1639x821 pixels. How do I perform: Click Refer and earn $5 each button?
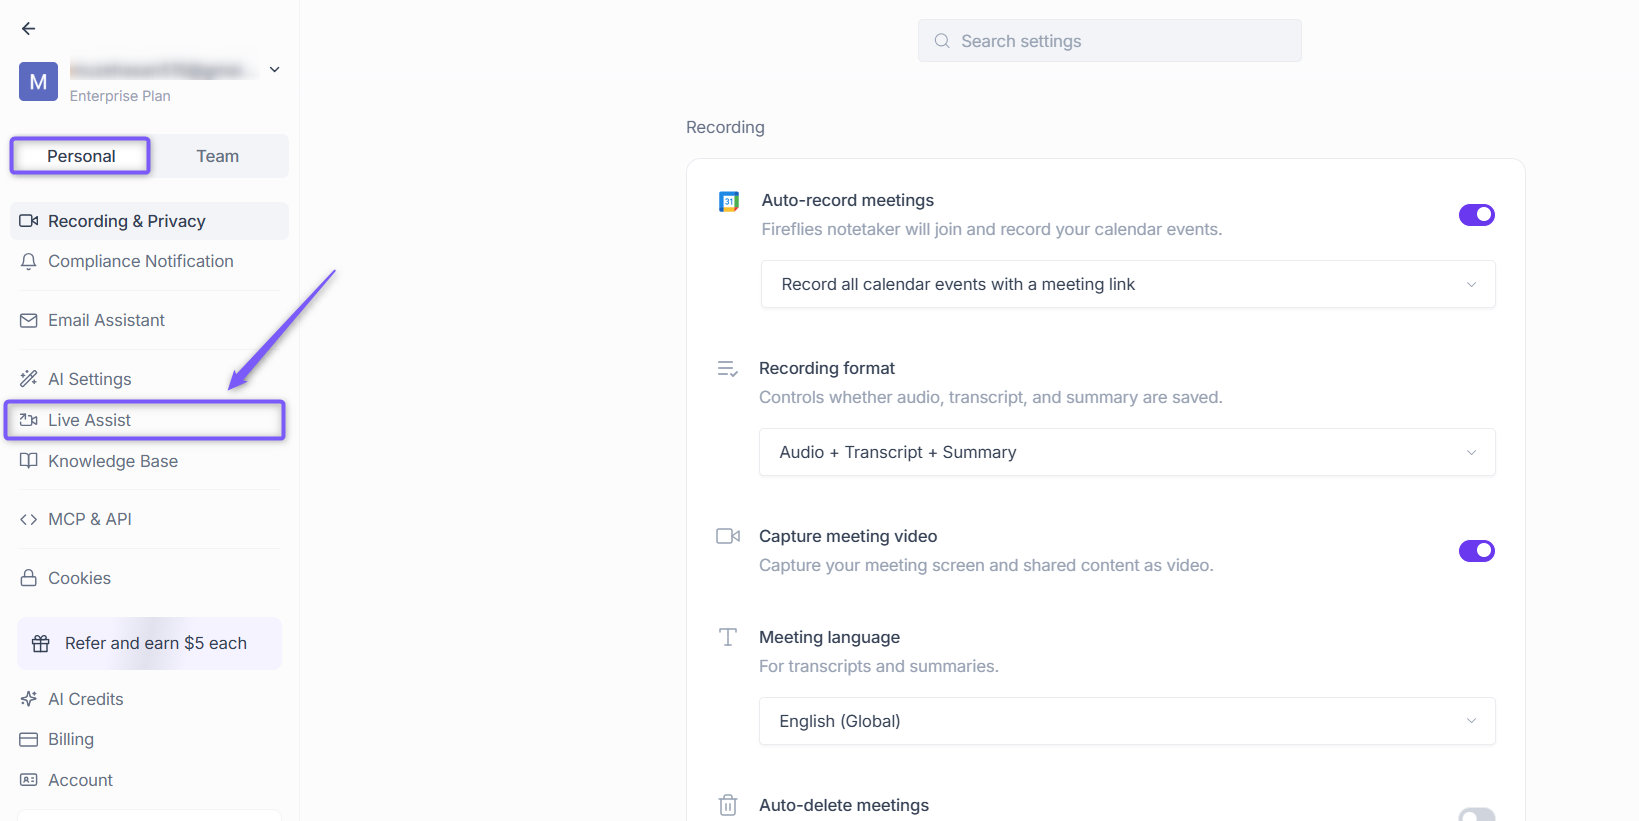[149, 643]
